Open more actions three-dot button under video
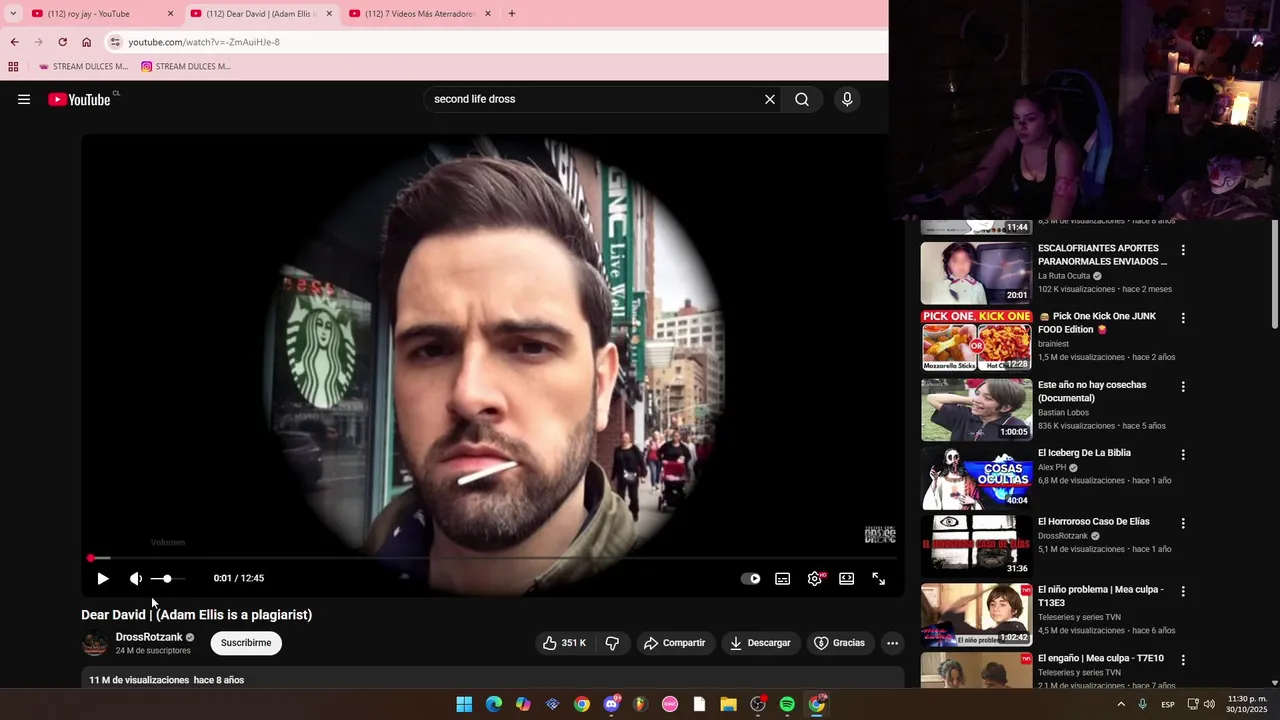The height and width of the screenshot is (720, 1280). (892, 643)
